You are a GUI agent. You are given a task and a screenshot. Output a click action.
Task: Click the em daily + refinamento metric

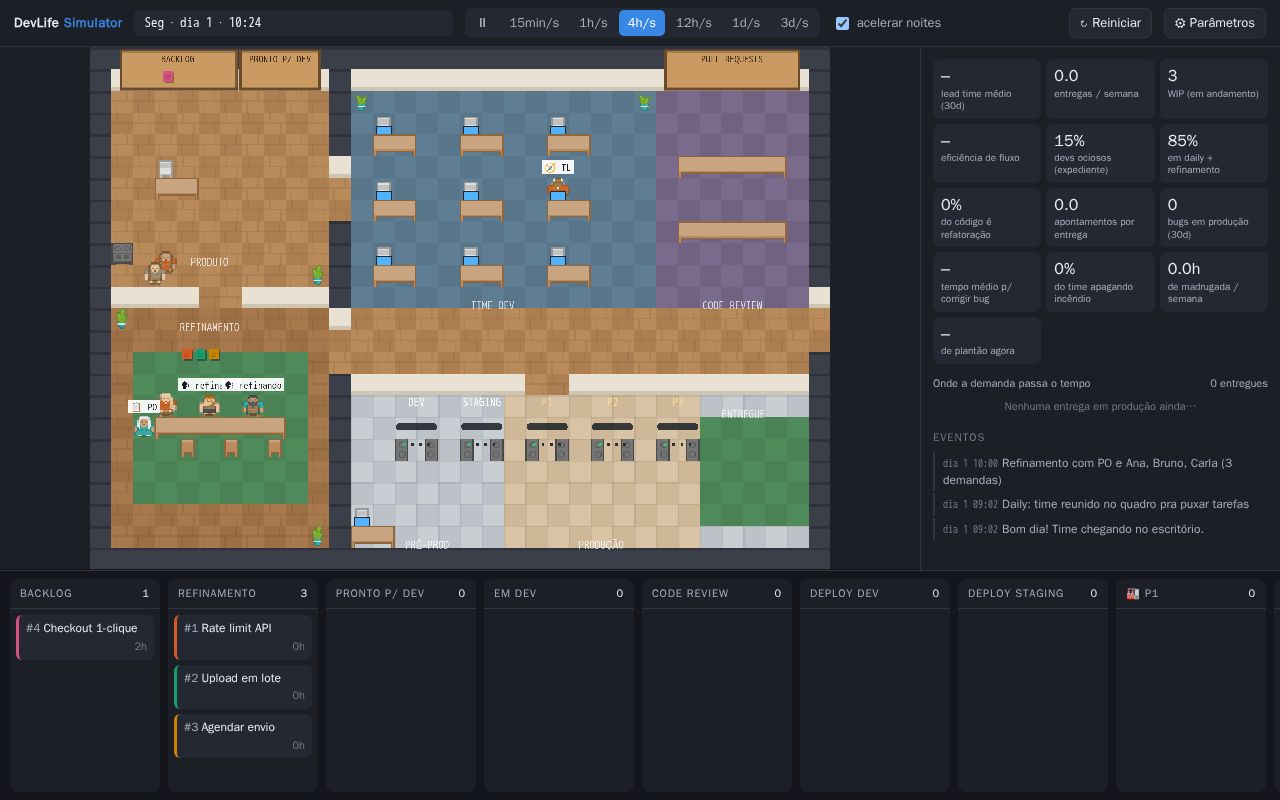[1214, 153]
